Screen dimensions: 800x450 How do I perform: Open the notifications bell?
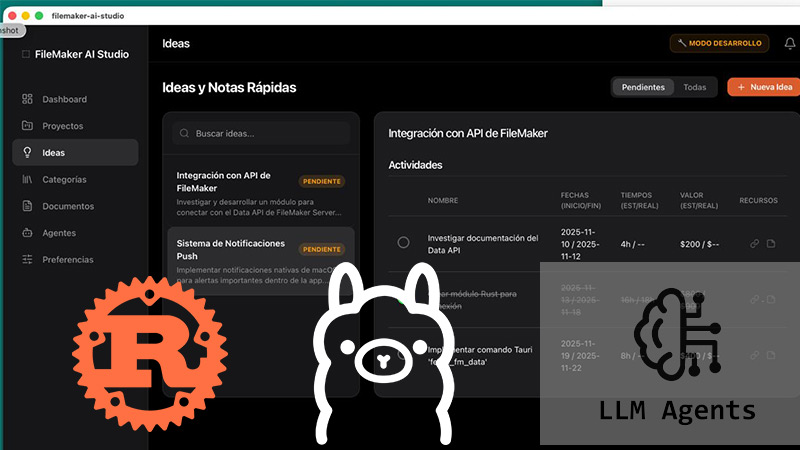coord(789,43)
